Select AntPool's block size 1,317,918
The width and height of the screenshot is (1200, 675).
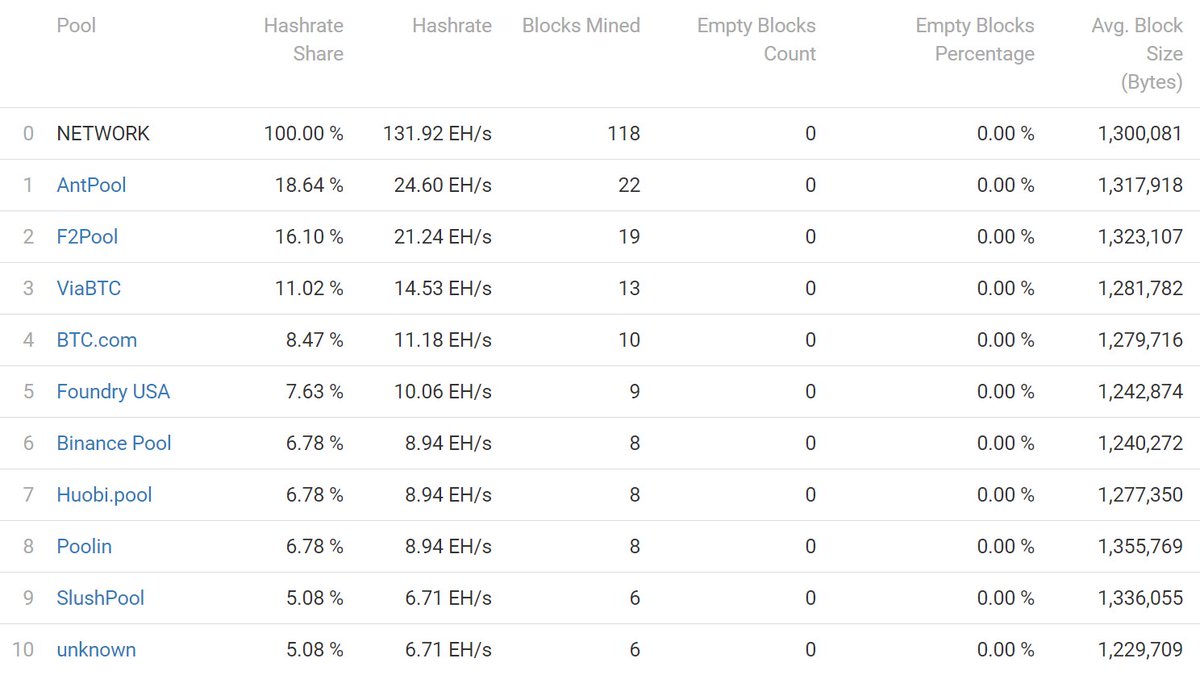[1140, 185]
